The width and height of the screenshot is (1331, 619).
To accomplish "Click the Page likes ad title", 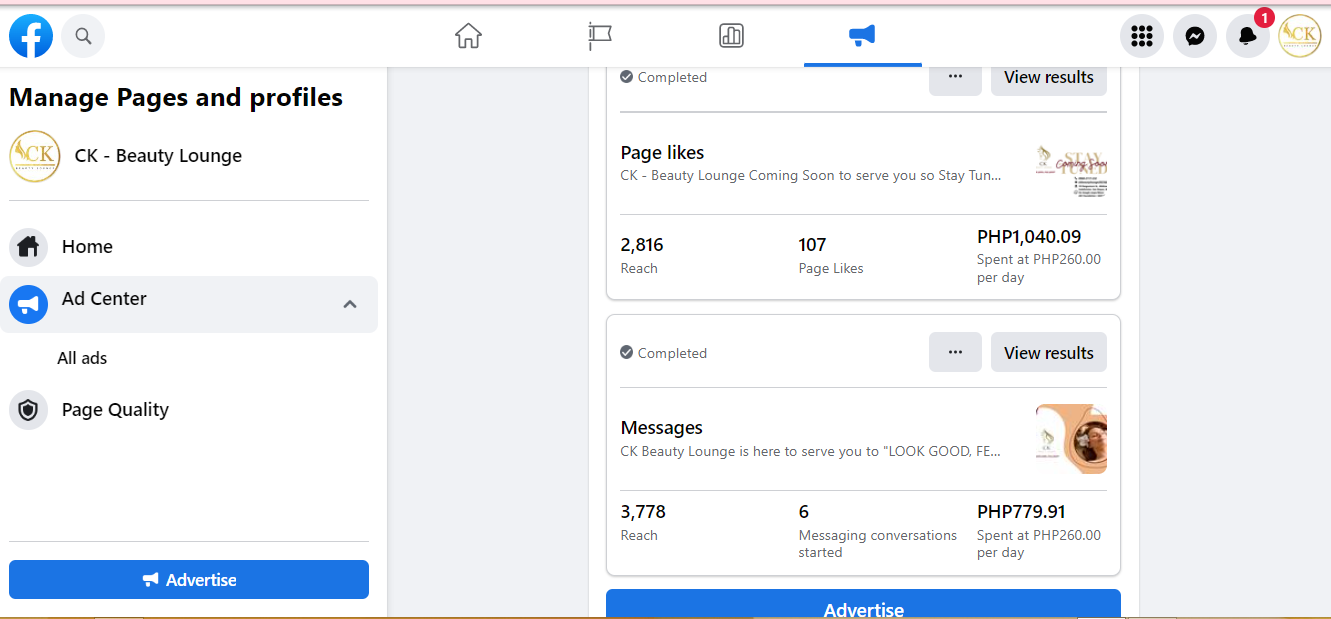I will click(x=662, y=153).
